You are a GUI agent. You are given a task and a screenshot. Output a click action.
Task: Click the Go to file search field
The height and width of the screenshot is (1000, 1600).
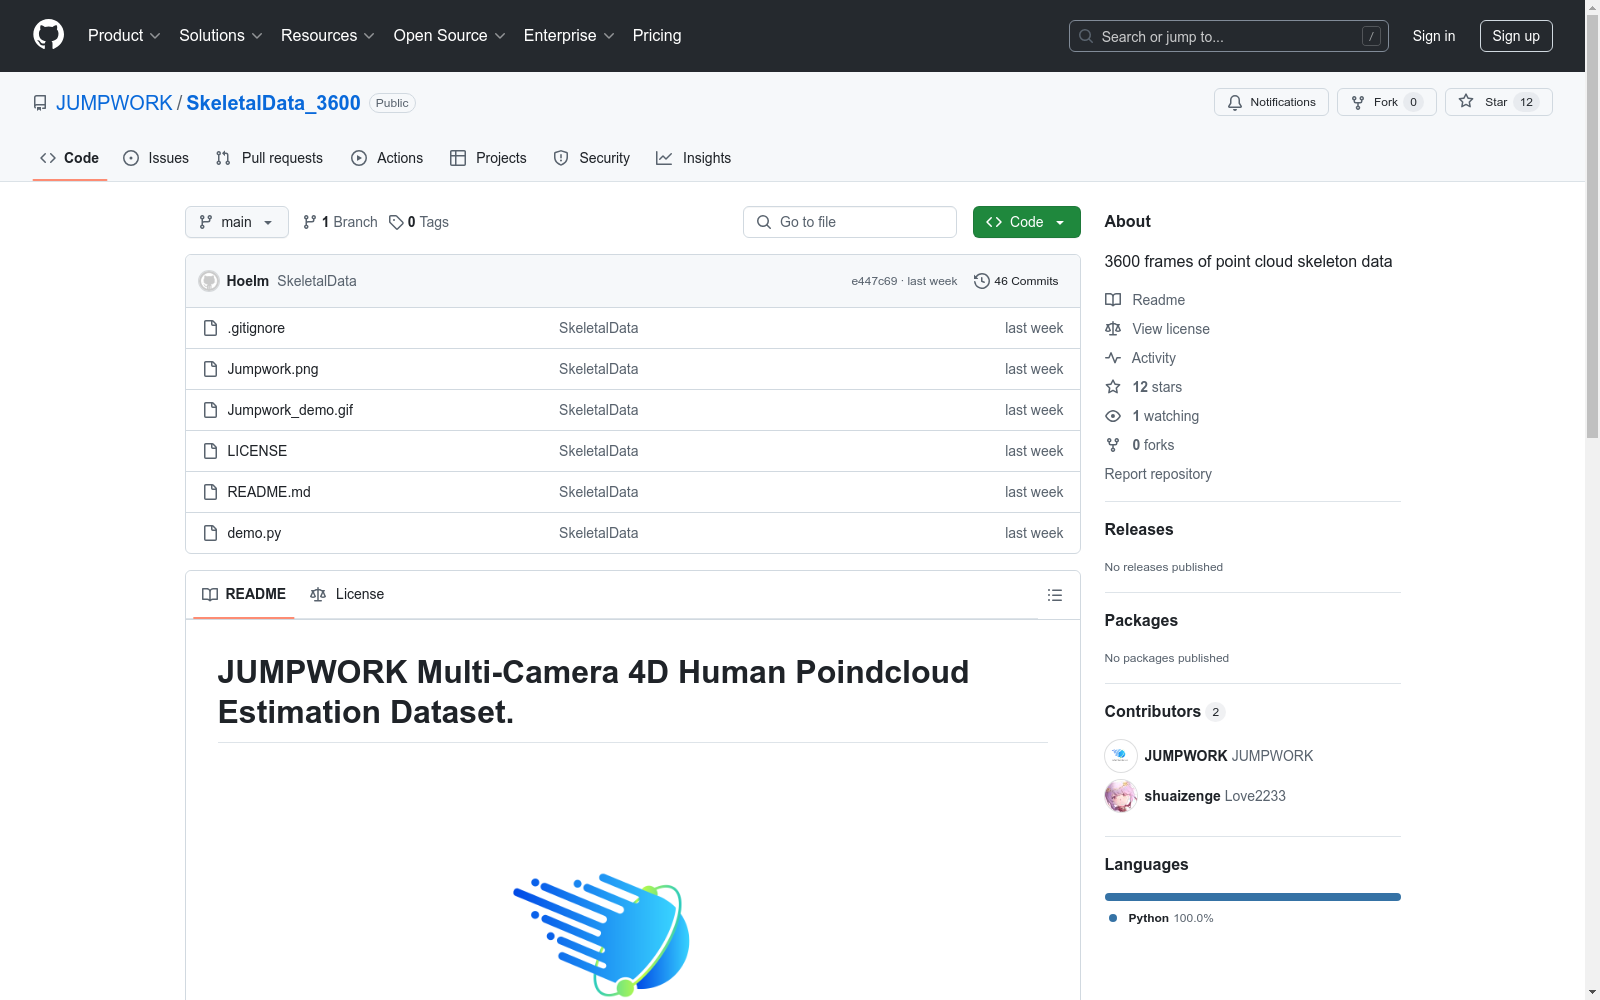click(850, 222)
